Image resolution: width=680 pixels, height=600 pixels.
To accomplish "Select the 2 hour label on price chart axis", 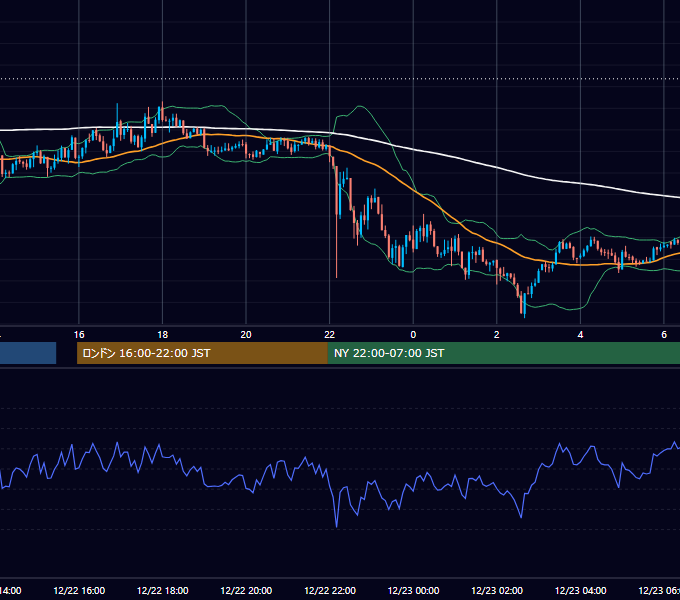I will (x=497, y=335).
